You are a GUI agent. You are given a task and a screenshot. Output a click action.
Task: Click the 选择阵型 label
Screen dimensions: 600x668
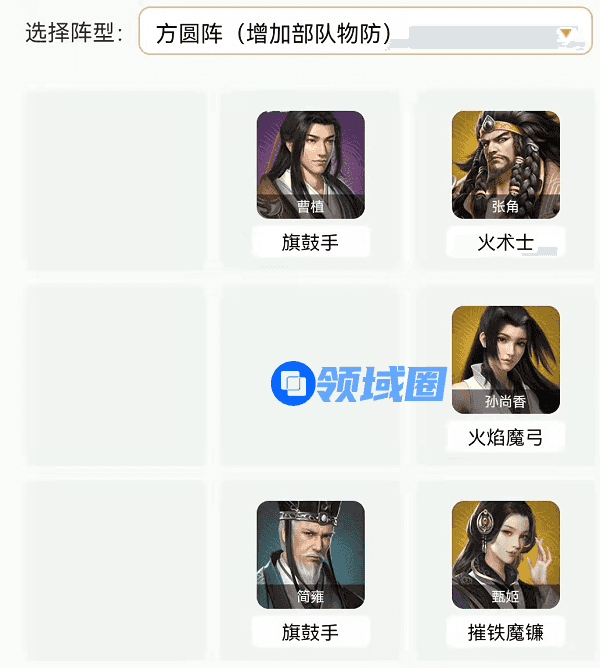(x=70, y=32)
